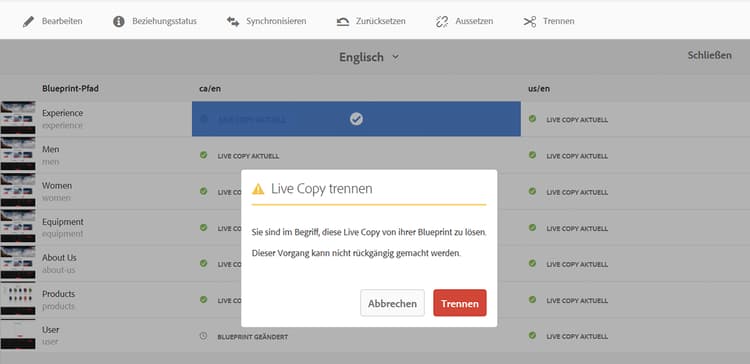Click Schließen to close the overview
Viewport: 750px width, 364px height.
(709, 55)
